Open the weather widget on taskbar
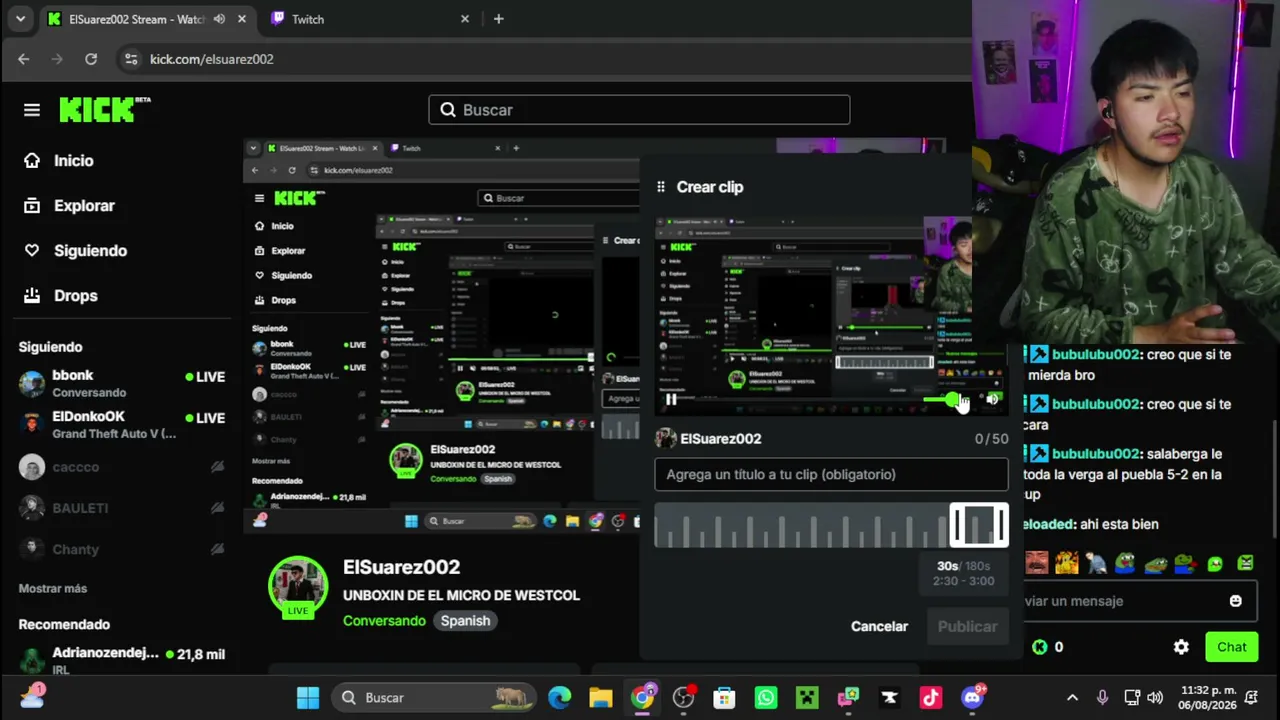This screenshot has width=1280, height=720. [x=32, y=696]
